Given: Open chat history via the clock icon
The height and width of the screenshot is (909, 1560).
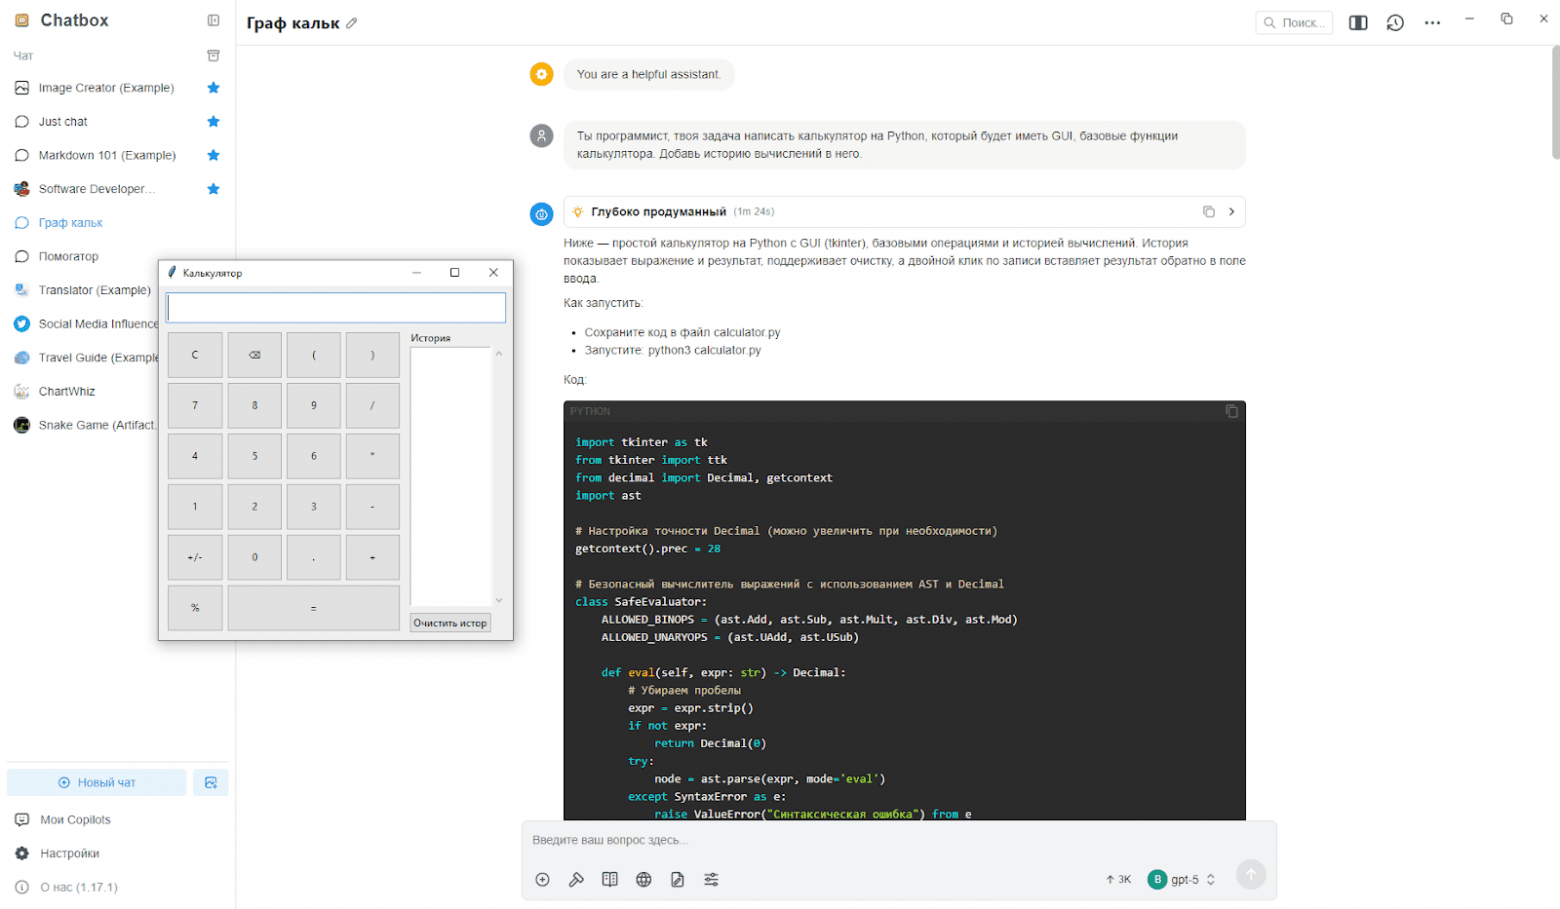Looking at the screenshot, I should pyautogui.click(x=1394, y=22).
